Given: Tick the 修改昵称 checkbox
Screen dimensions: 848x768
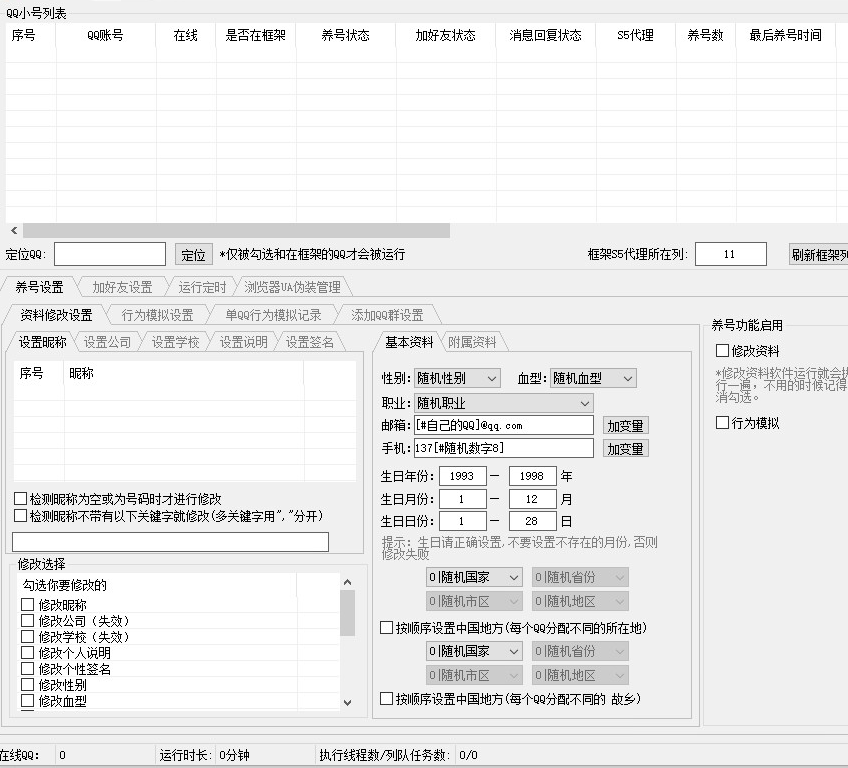Looking at the screenshot, I should click(28, 605).
